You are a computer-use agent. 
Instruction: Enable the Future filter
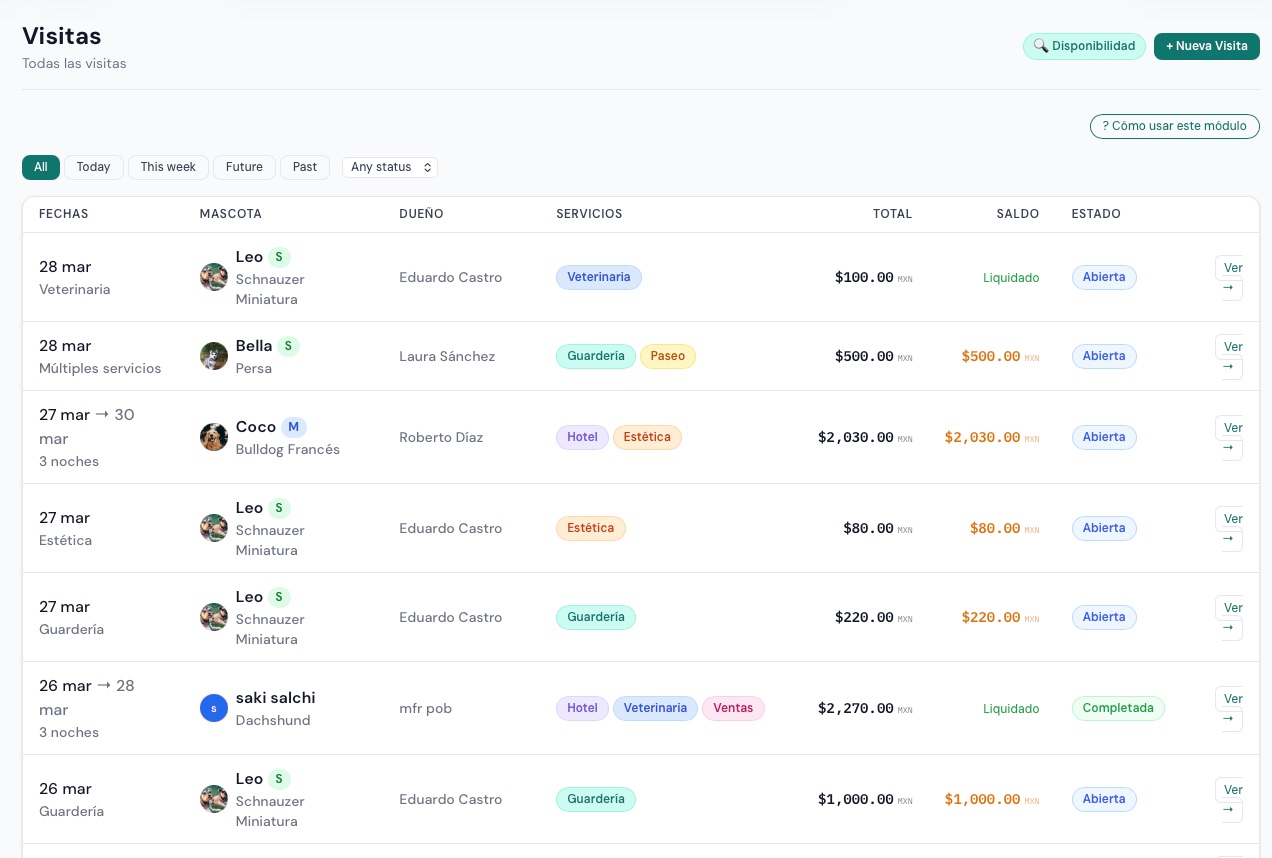[x=244, y=167]
